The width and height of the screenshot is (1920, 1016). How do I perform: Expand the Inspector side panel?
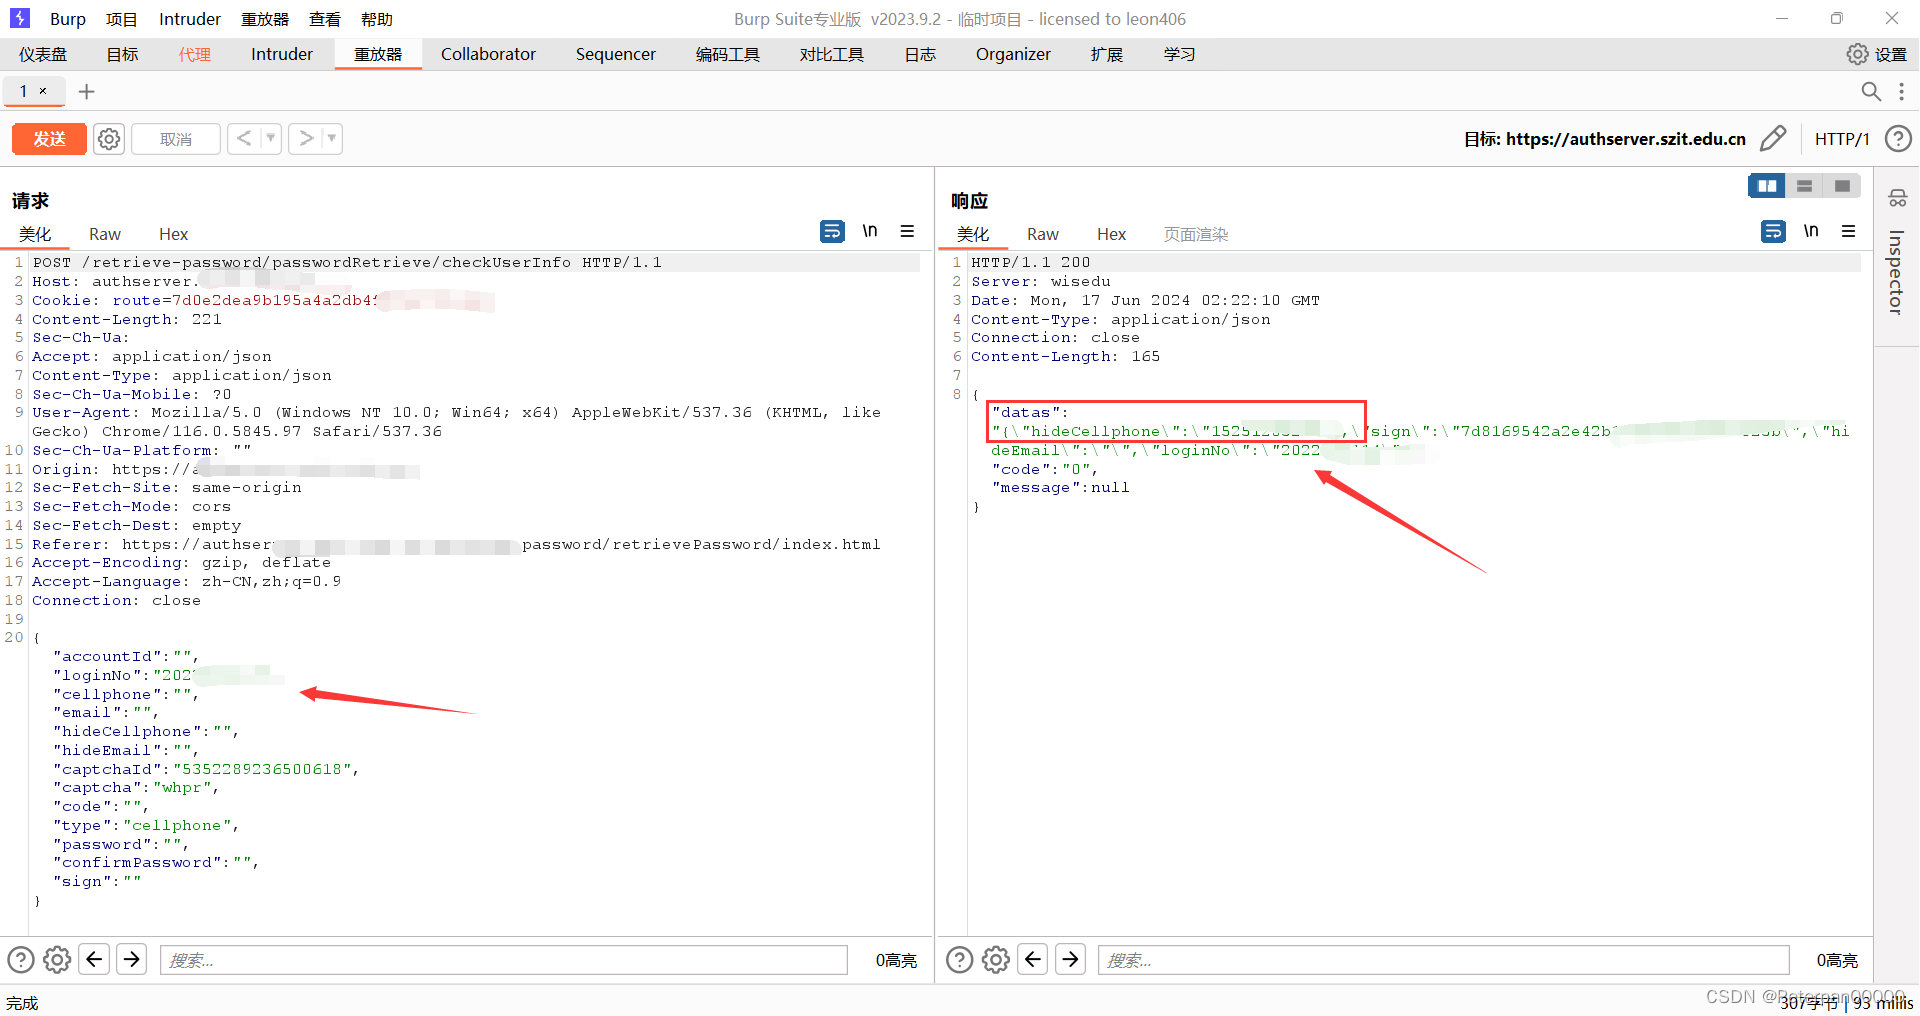1896,272
